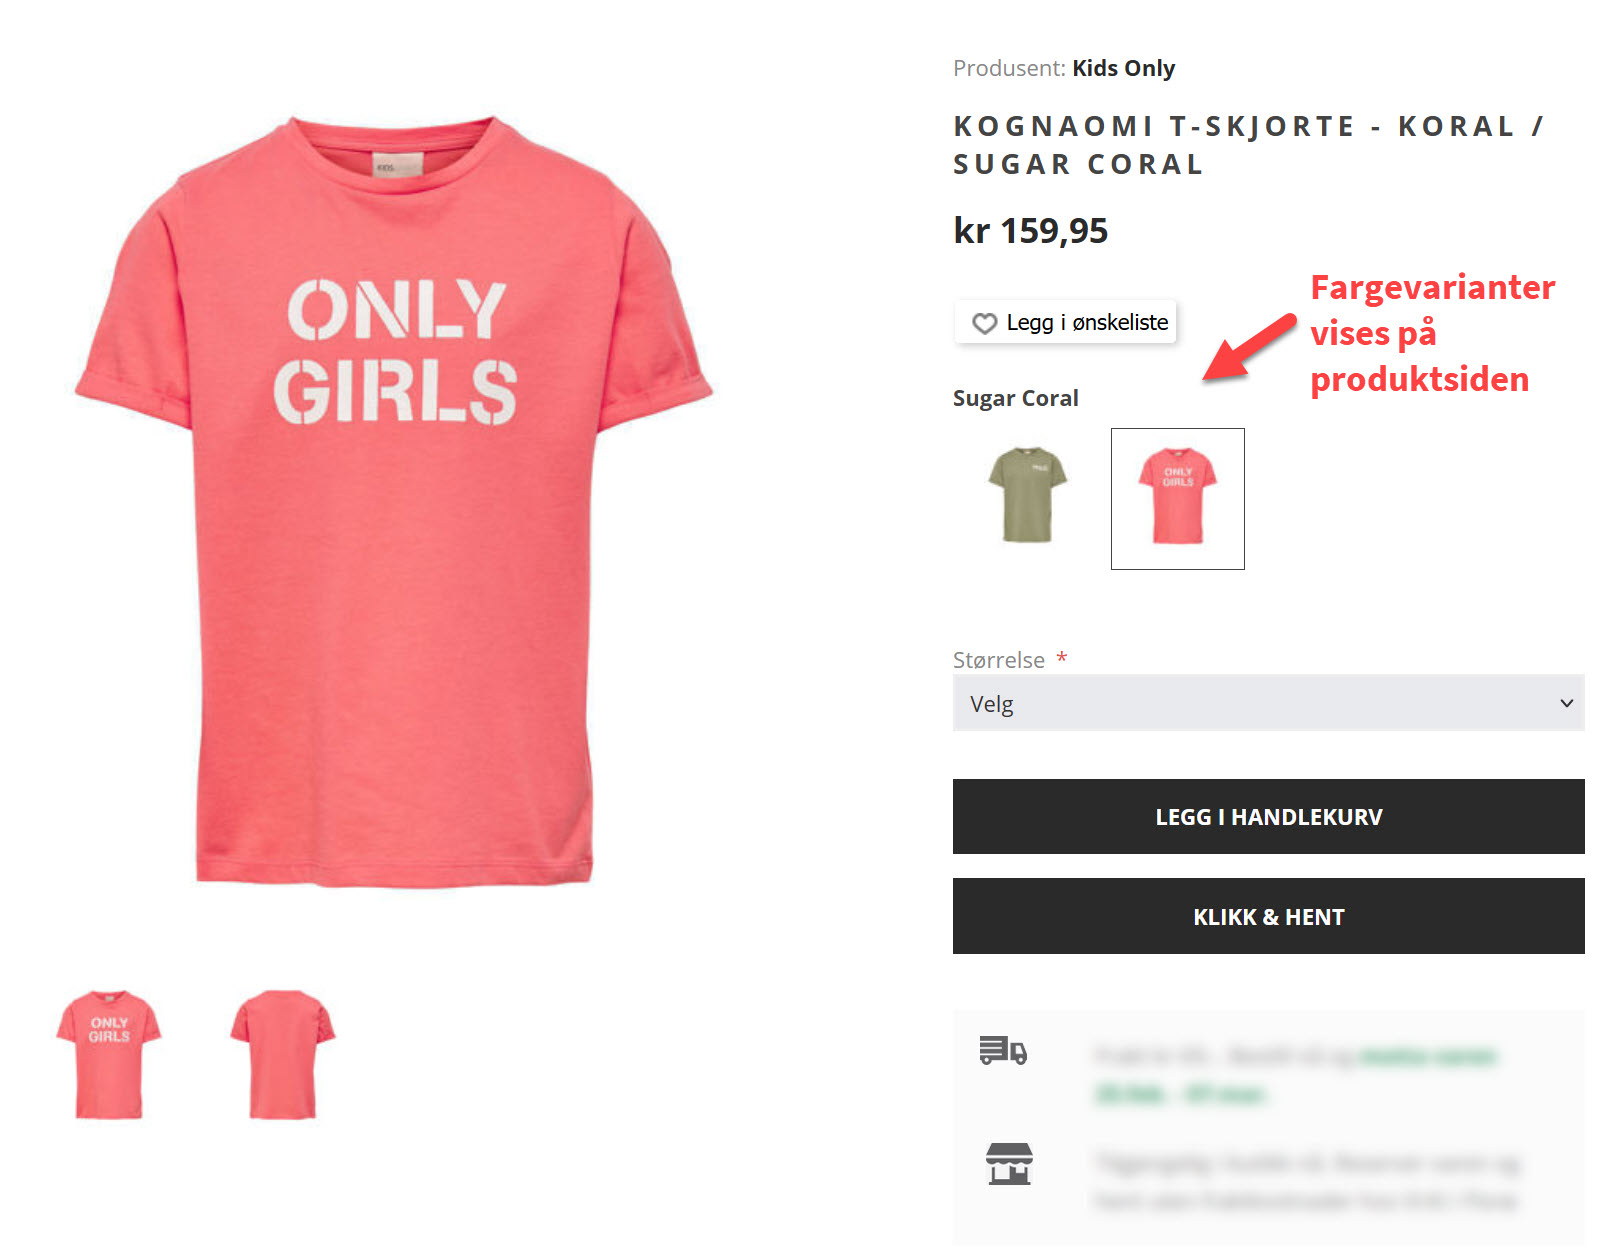The width and height of the screenshot is (1614, 1259).
Task: Click the delivery truck icon
Action: (1003, 1051)
